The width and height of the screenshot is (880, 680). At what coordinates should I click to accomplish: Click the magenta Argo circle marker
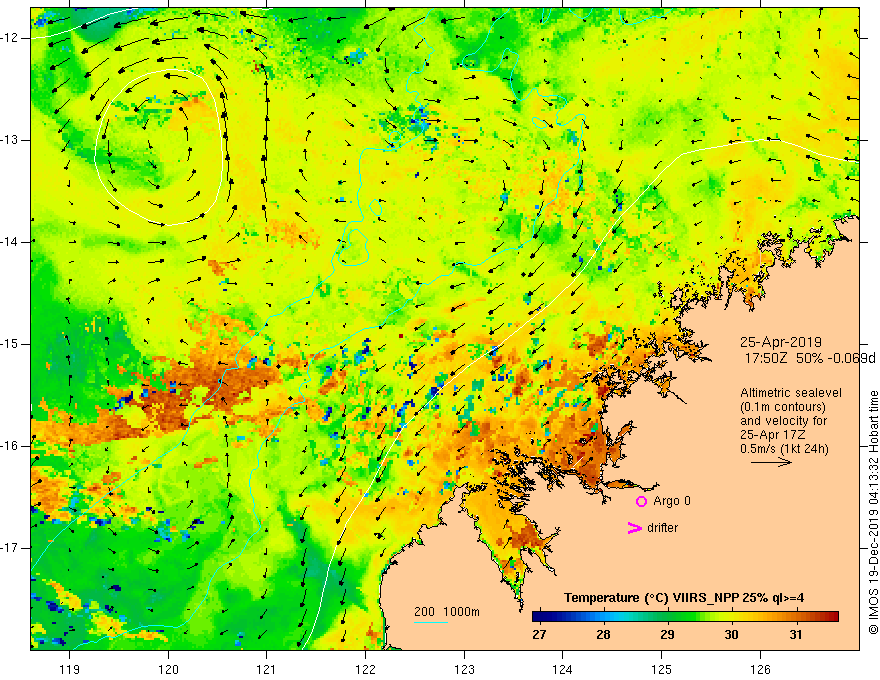coord(641,501)
